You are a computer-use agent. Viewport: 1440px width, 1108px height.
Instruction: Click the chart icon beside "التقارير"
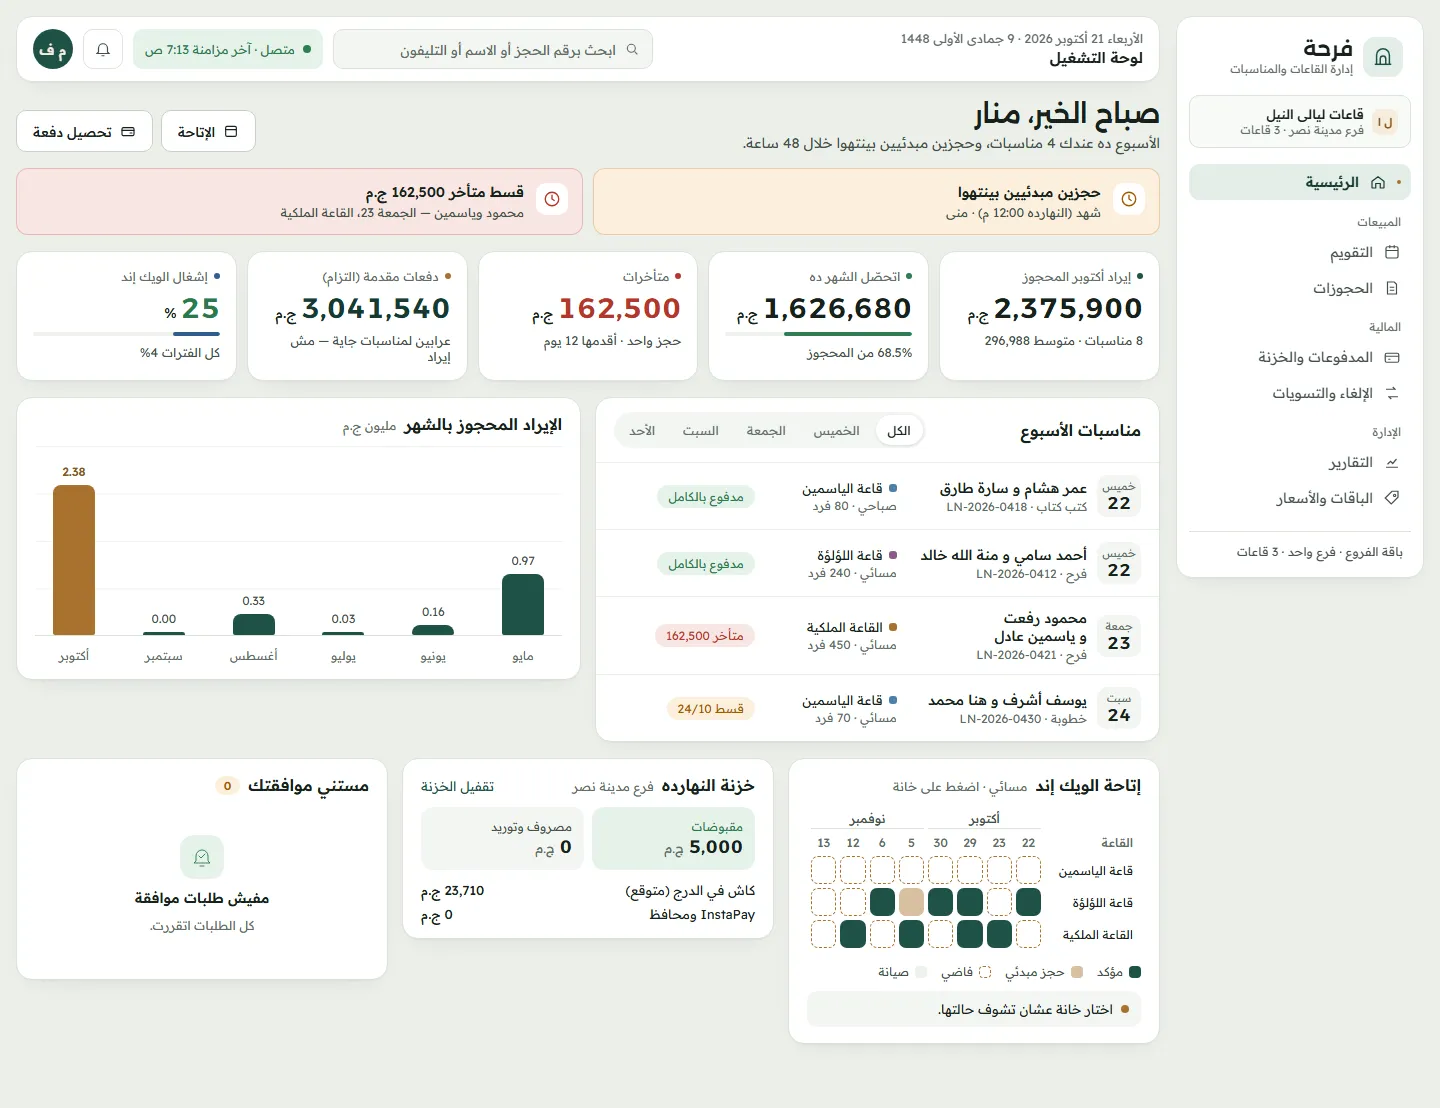point(1392,463)
